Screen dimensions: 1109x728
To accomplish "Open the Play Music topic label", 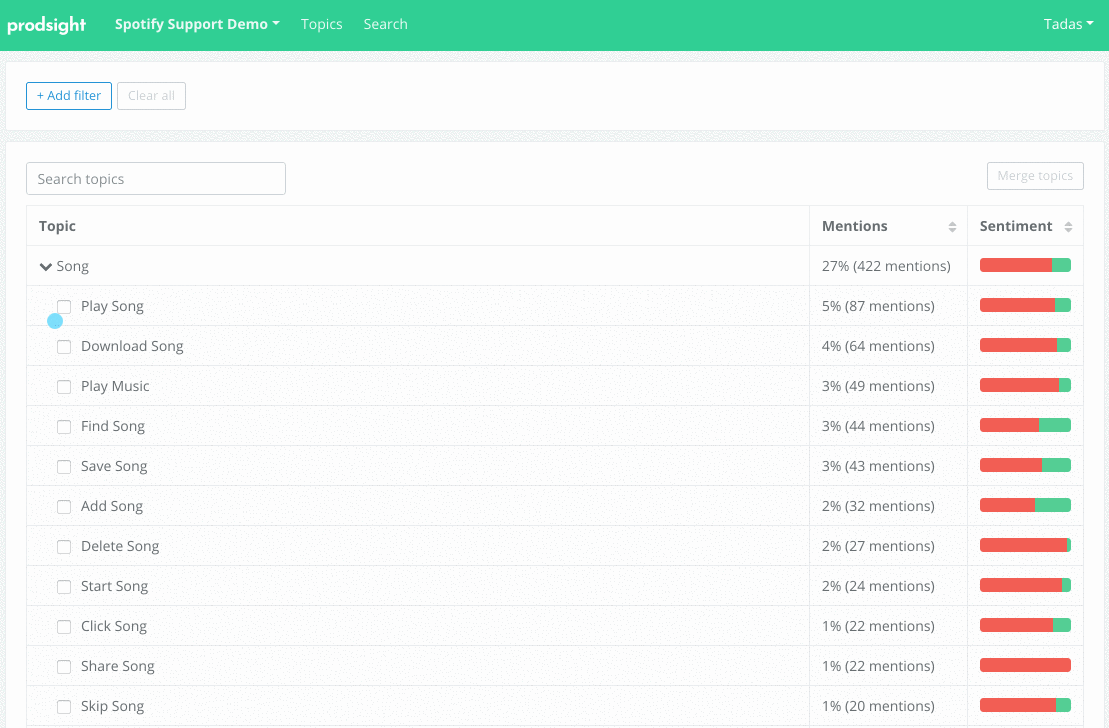I will tap(115, 386).
